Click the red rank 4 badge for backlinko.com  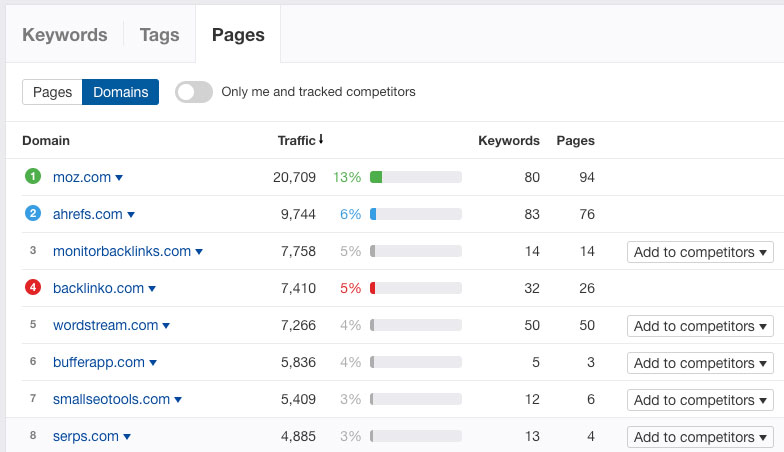coord(33,288)
